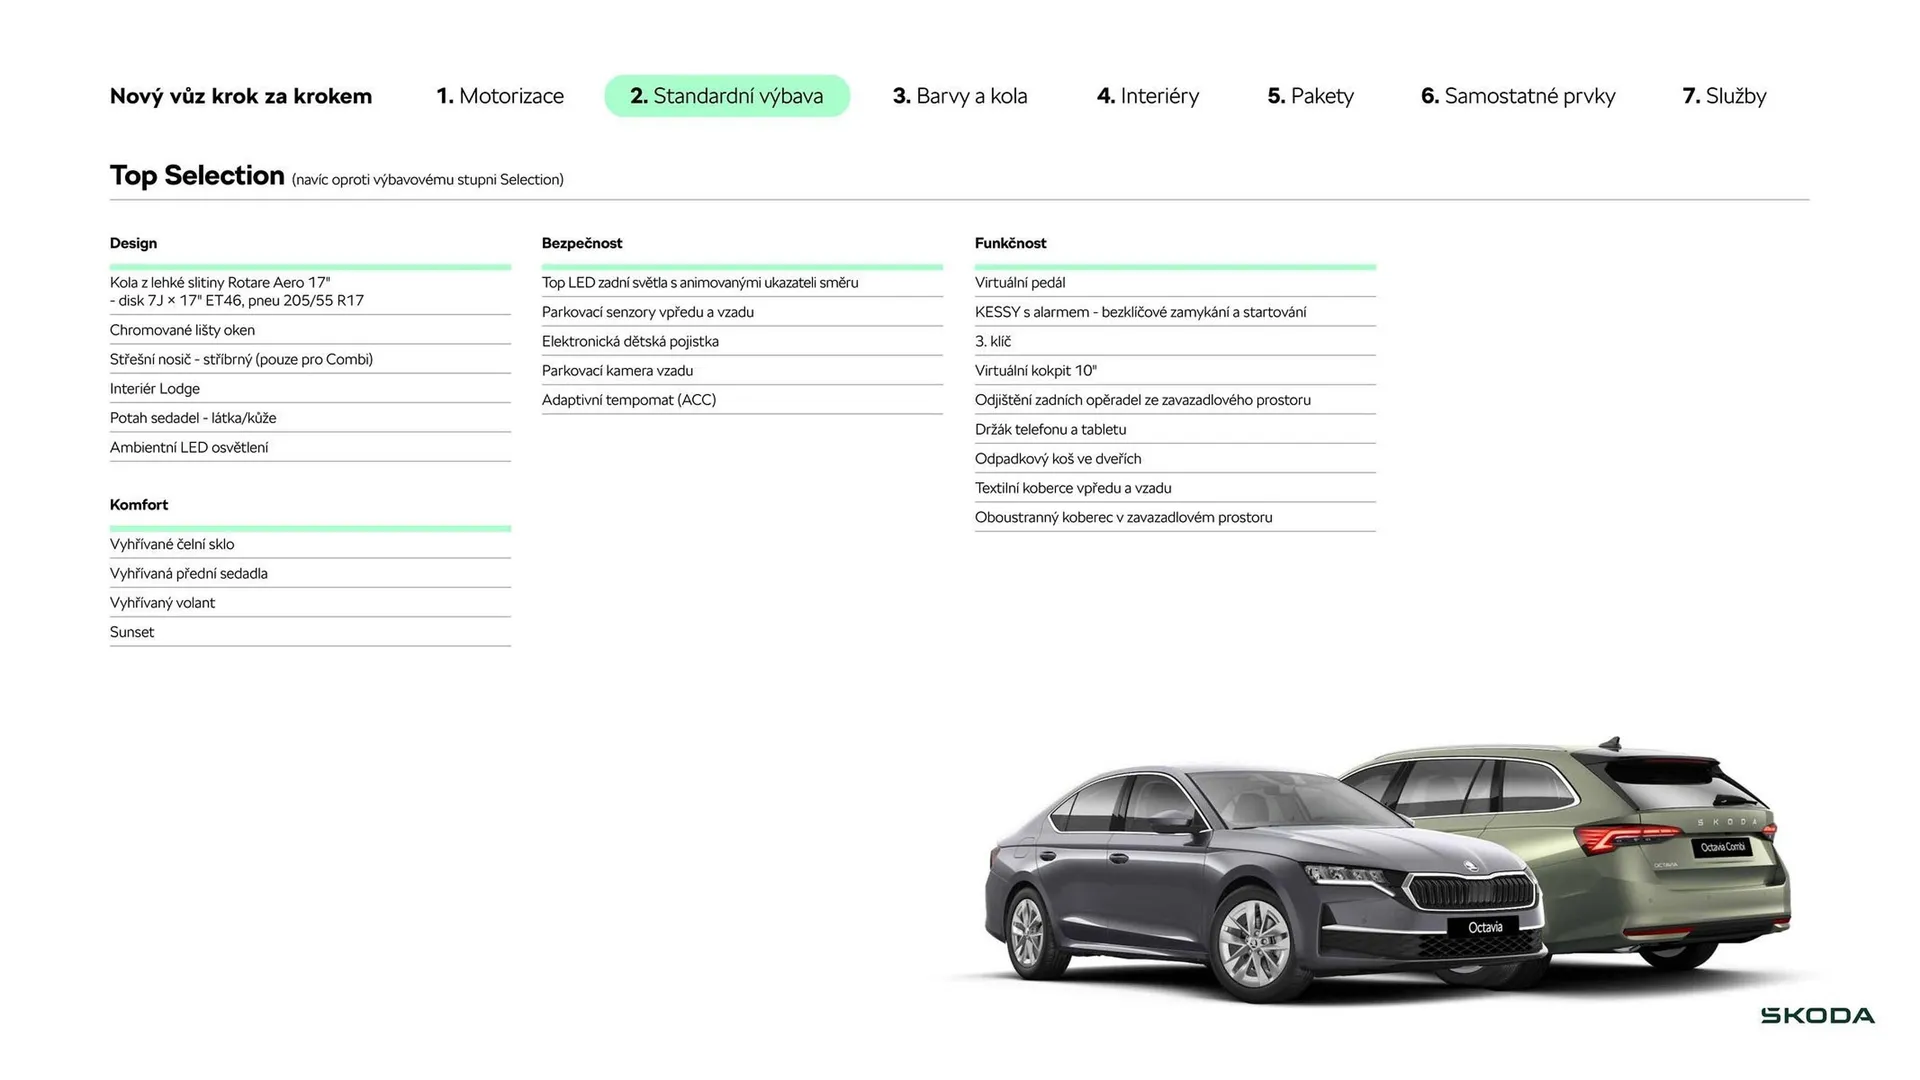
Task: Click 'Elektronická dětská pojistka' row
Action: point(742,341)
